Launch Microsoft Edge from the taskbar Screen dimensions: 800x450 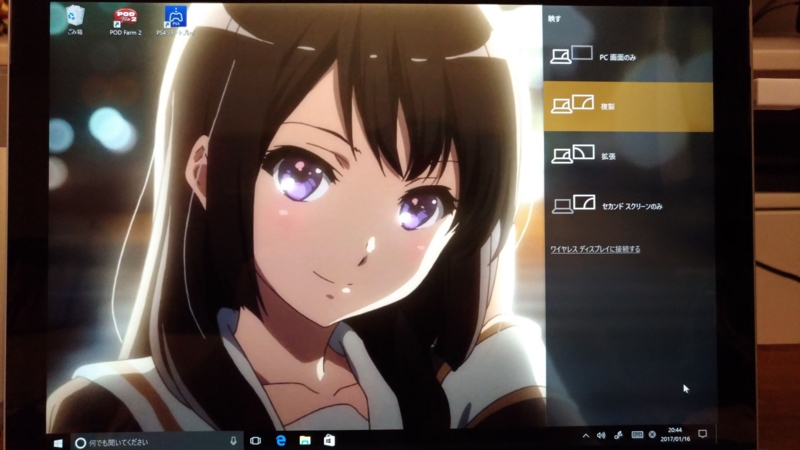281,440
